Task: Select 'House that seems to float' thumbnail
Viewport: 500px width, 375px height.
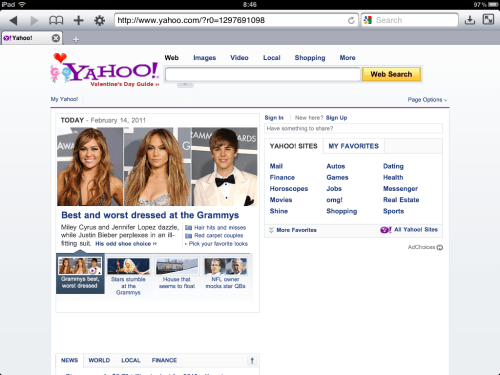Action: 177,273
